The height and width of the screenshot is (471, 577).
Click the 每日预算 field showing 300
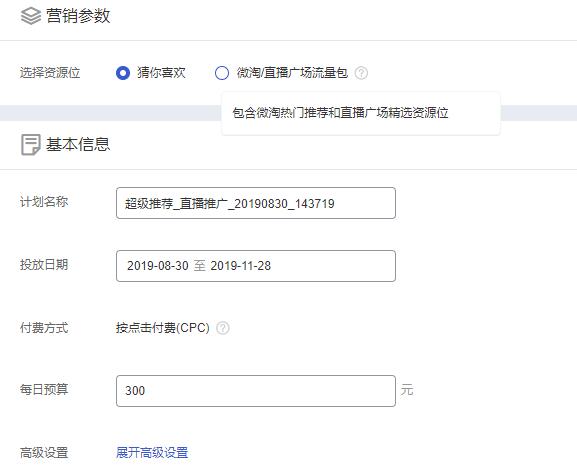tap(256, 391)
